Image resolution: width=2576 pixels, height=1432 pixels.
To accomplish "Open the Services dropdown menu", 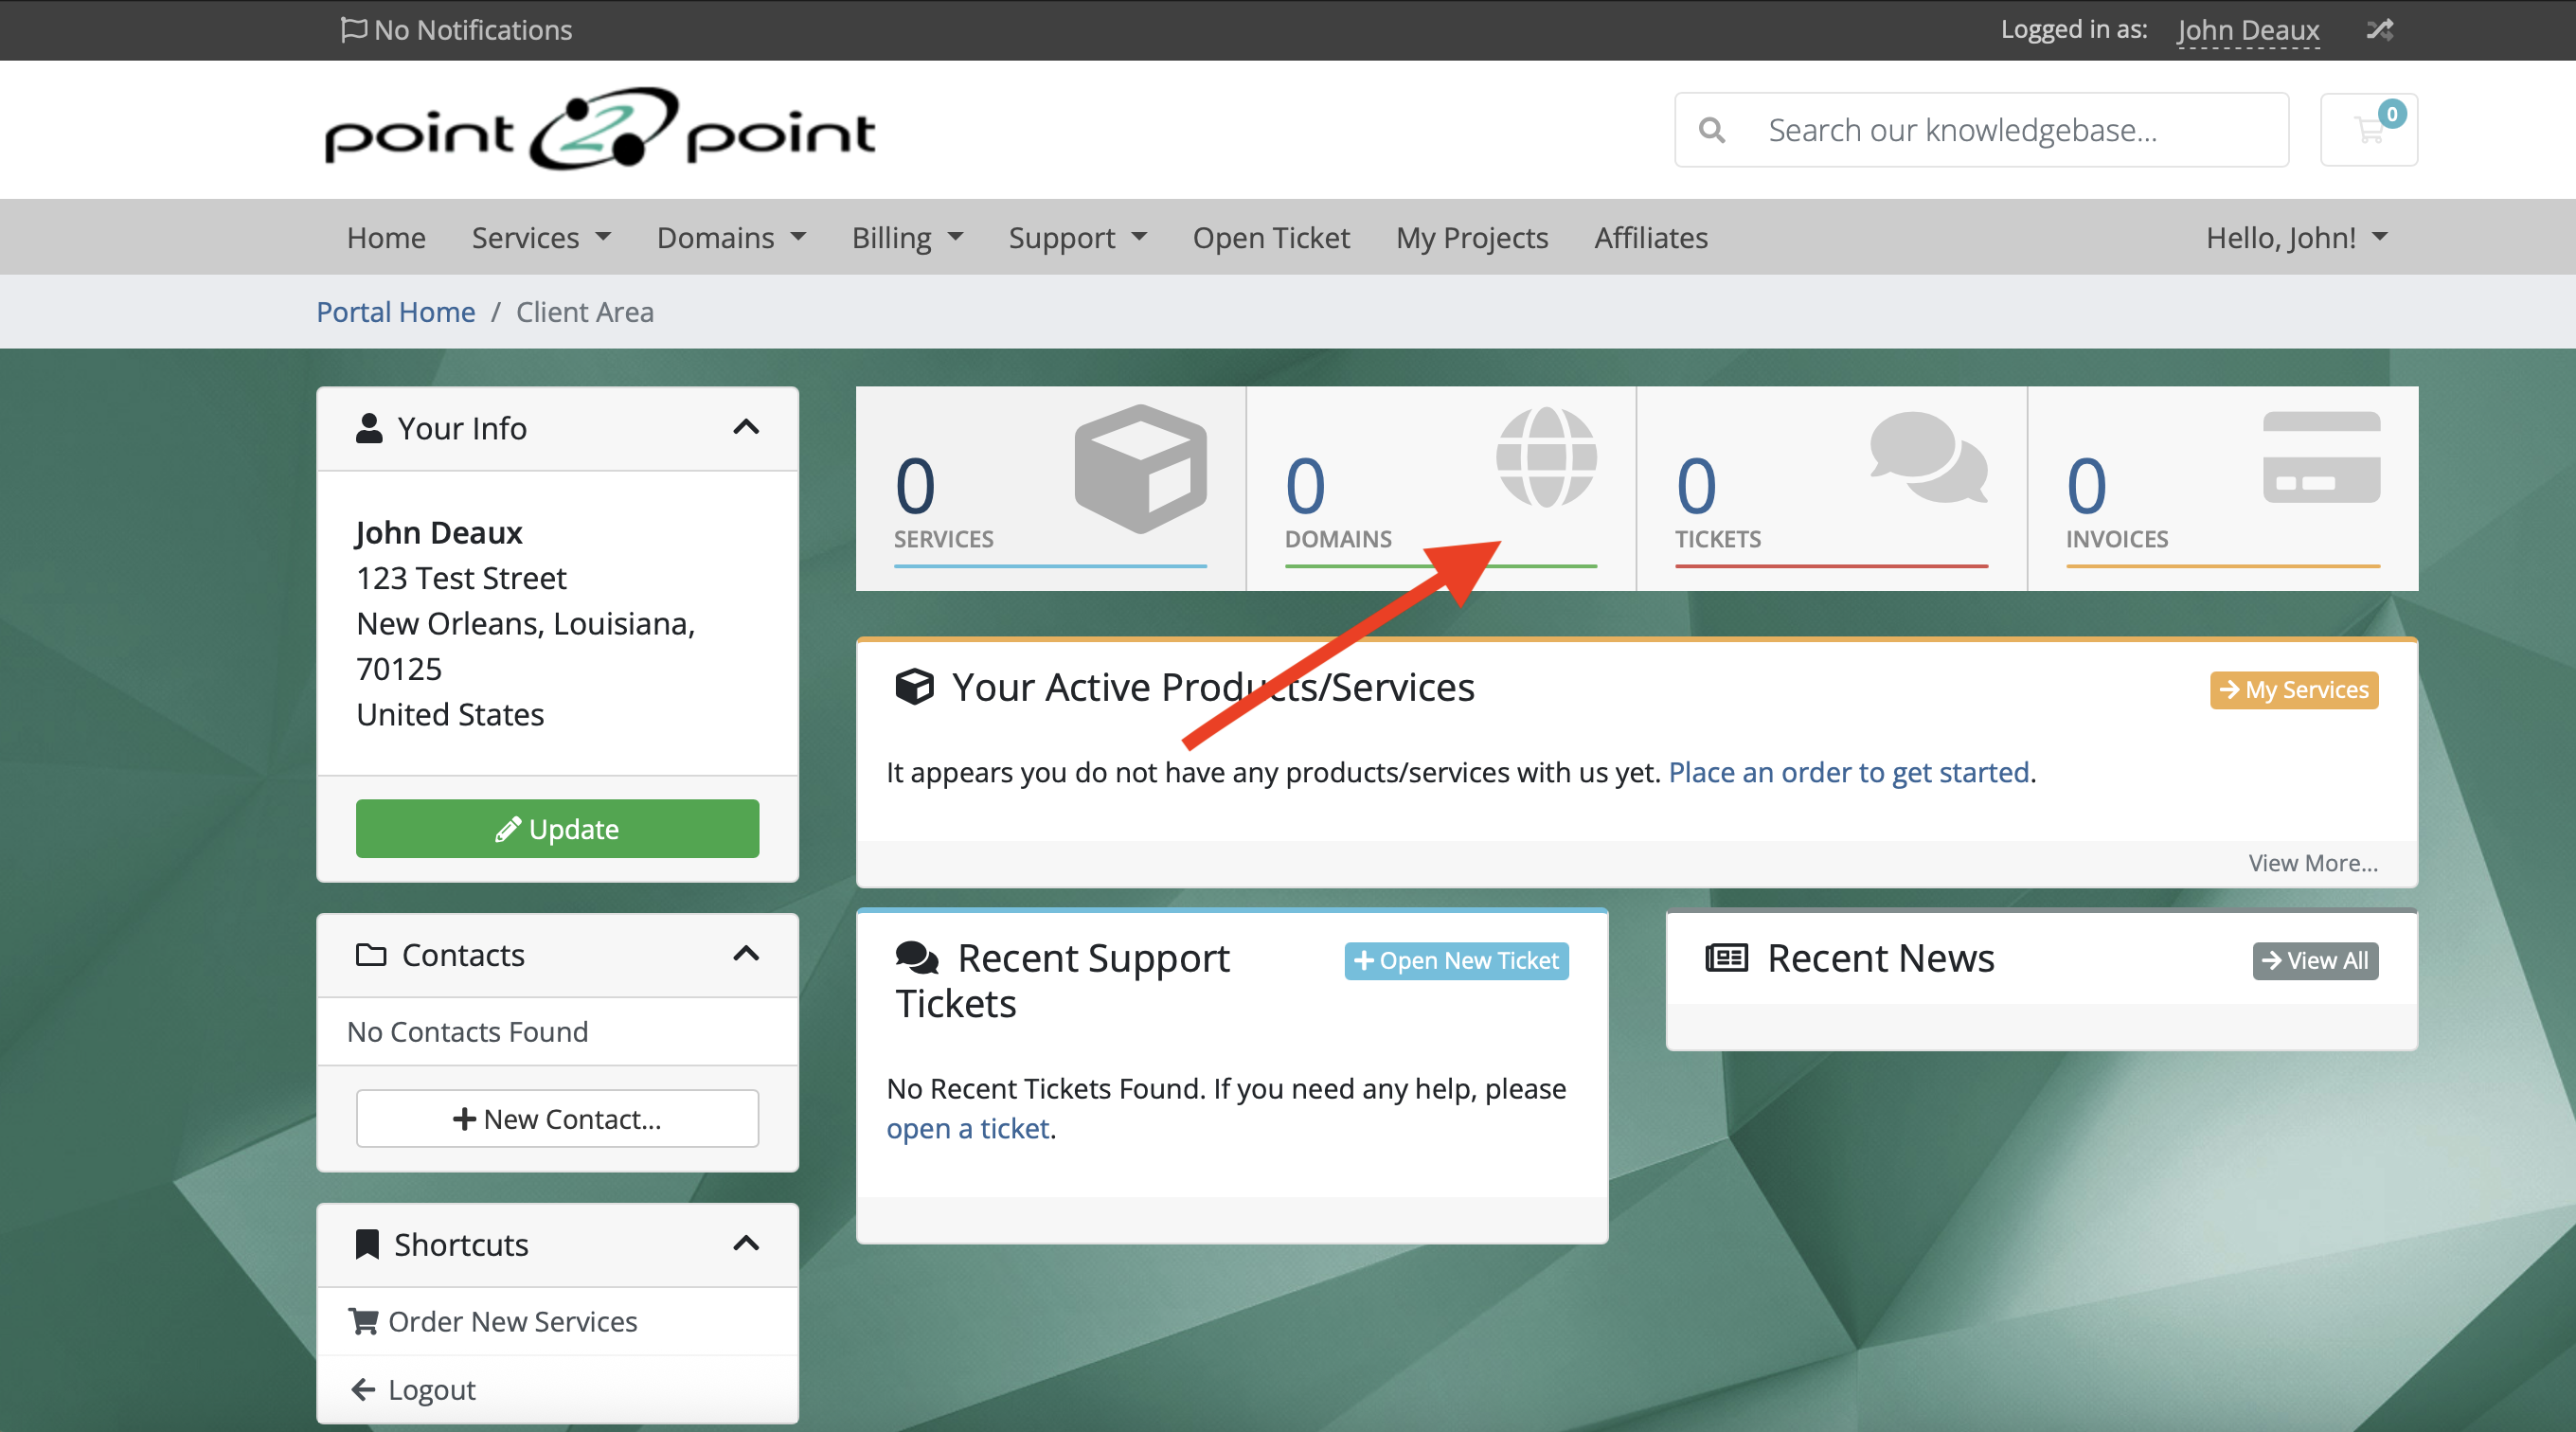I will 541,238.
